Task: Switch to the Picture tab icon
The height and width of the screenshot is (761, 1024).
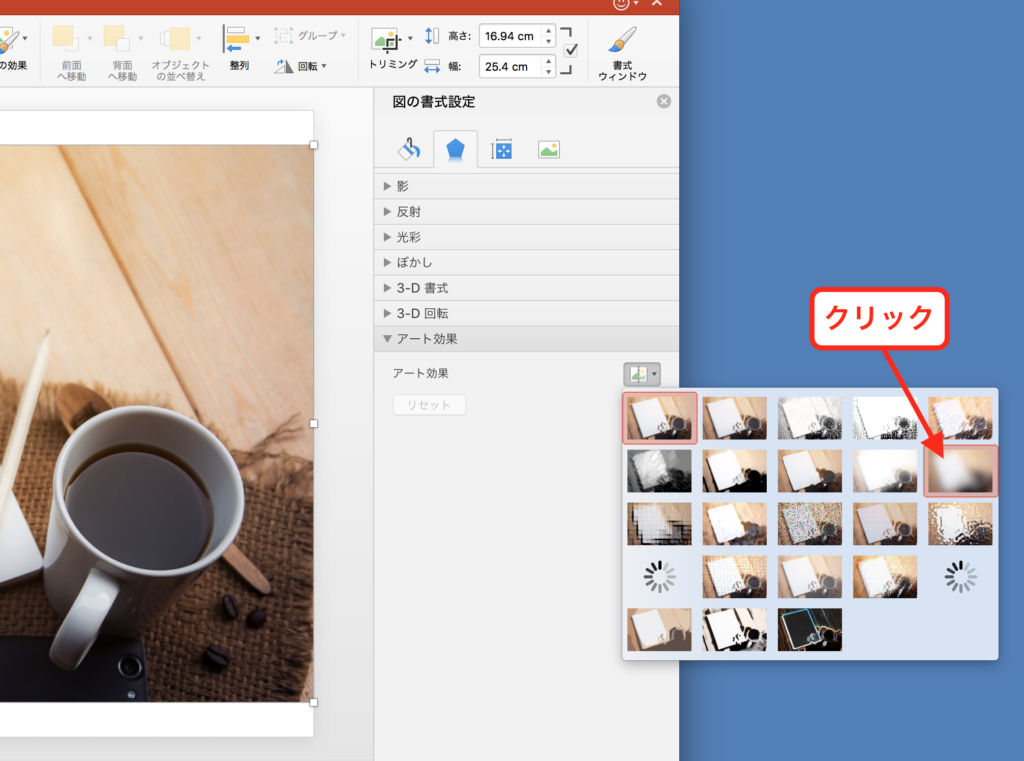Action: click(x=548, y=149)
